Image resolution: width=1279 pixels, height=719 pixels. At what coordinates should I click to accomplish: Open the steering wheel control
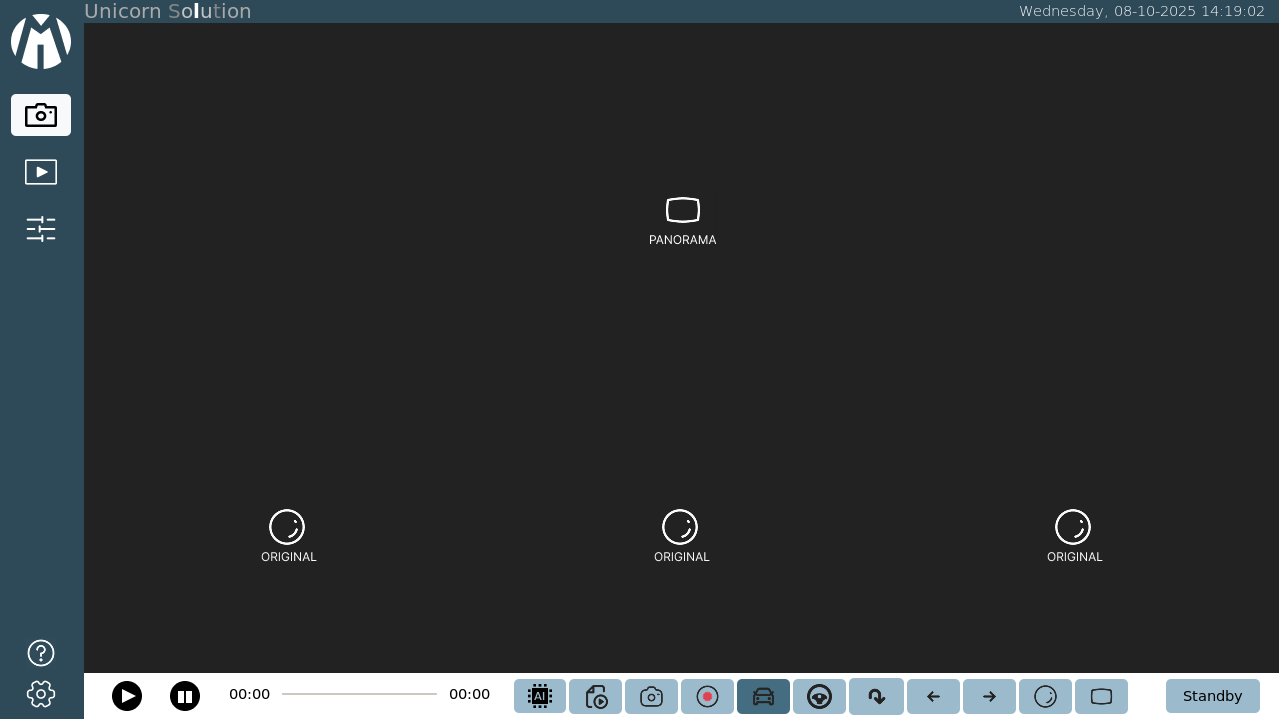[x=819, y=696]
